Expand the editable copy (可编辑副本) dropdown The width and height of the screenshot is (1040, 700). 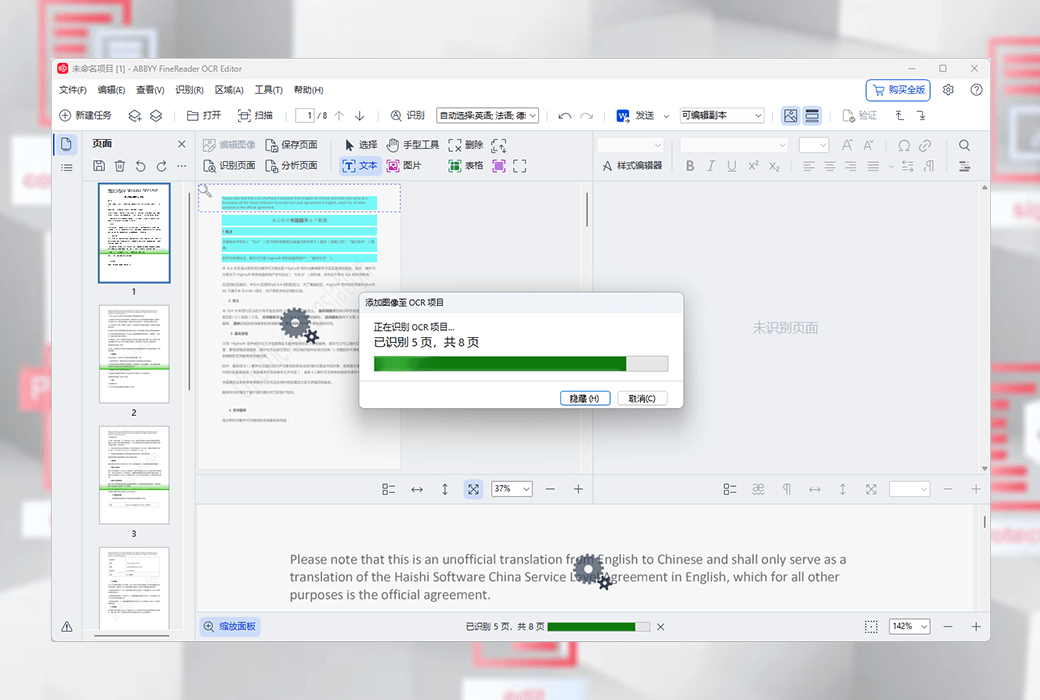pyautogui.click(x=722, y=116)
